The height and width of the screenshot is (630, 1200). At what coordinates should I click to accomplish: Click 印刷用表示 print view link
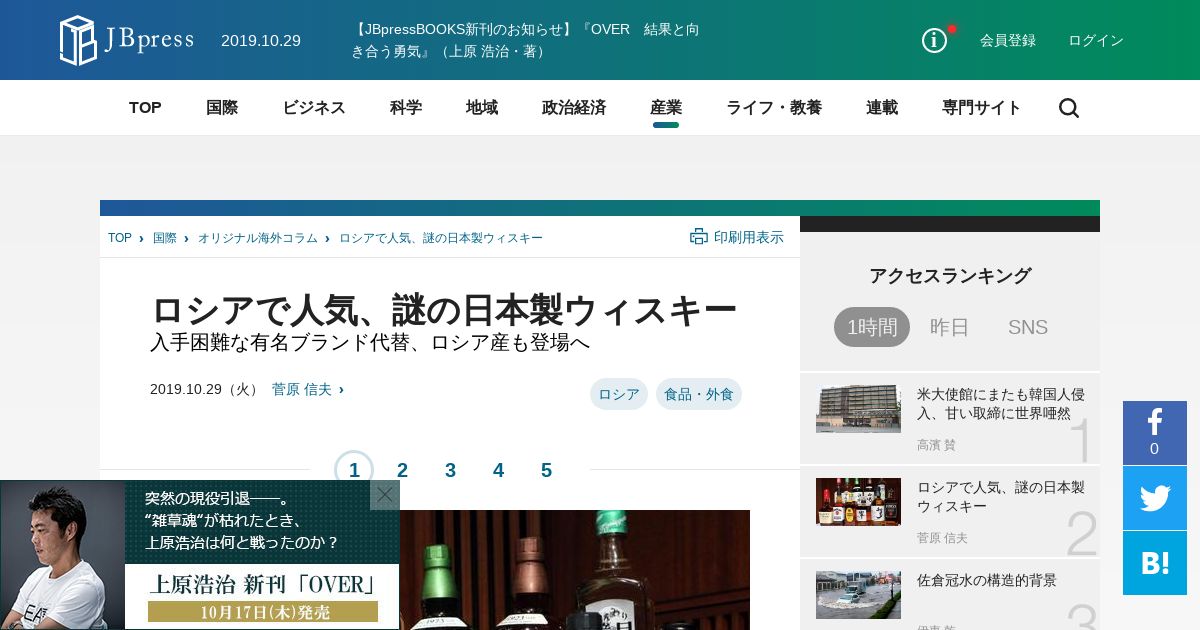tap(749, 237)
